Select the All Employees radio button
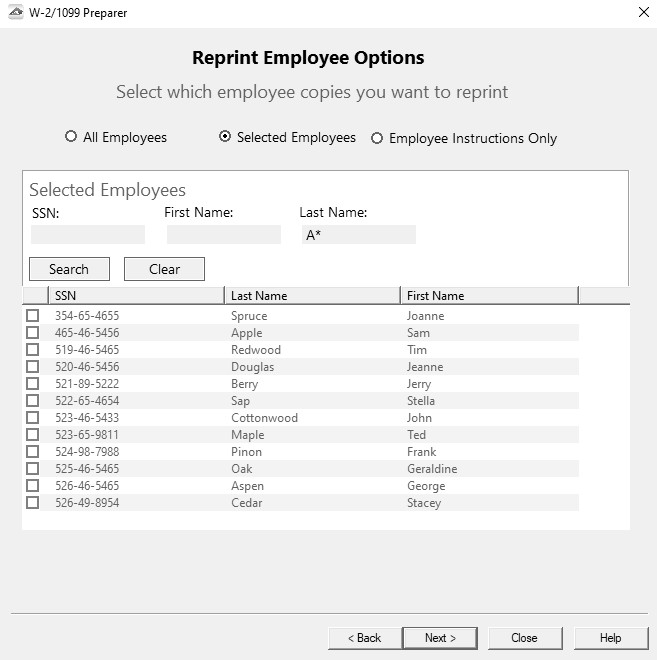The height and width of the screenshot is (660, 657). tap(71, 137)
